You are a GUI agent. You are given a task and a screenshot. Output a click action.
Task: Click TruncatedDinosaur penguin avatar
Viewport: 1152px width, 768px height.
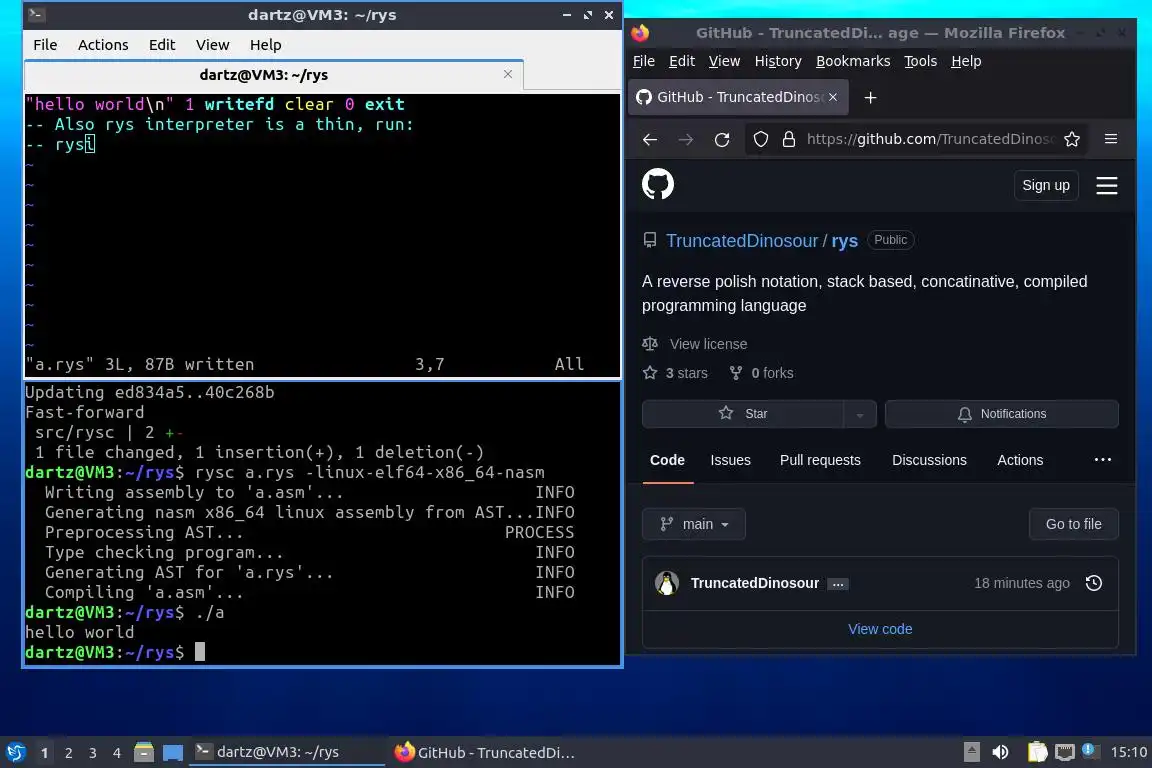pyautogui.click(x=667, y=583)
